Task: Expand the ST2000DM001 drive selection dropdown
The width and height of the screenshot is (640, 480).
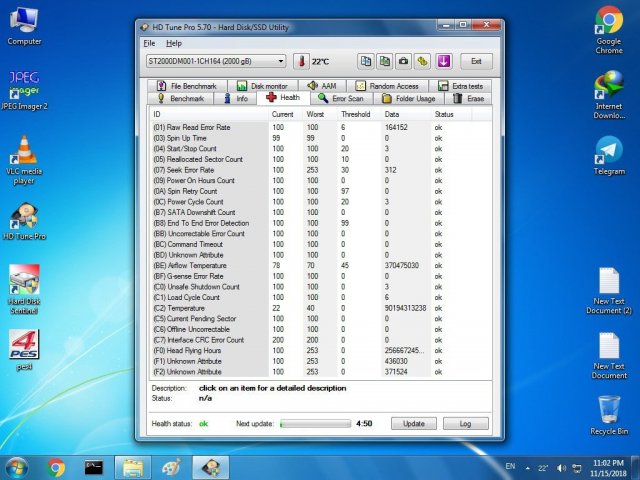Action: coord(282,61)
